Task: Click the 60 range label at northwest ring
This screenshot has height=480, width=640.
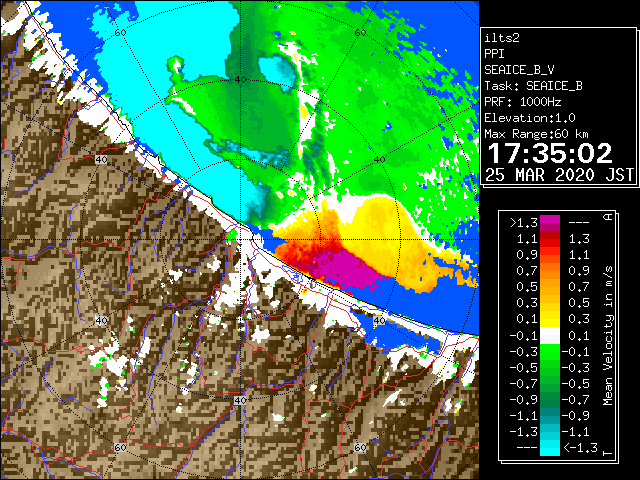Action: coord(120,33)
